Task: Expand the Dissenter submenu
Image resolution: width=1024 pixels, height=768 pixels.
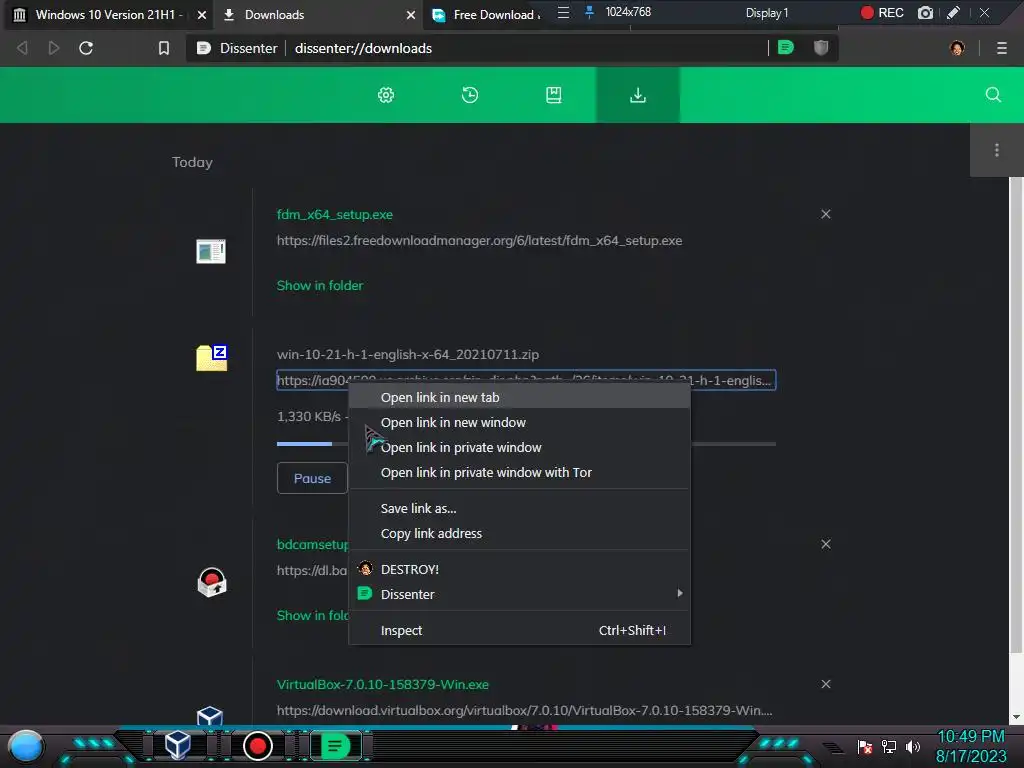Action: (x=520, y=594)
